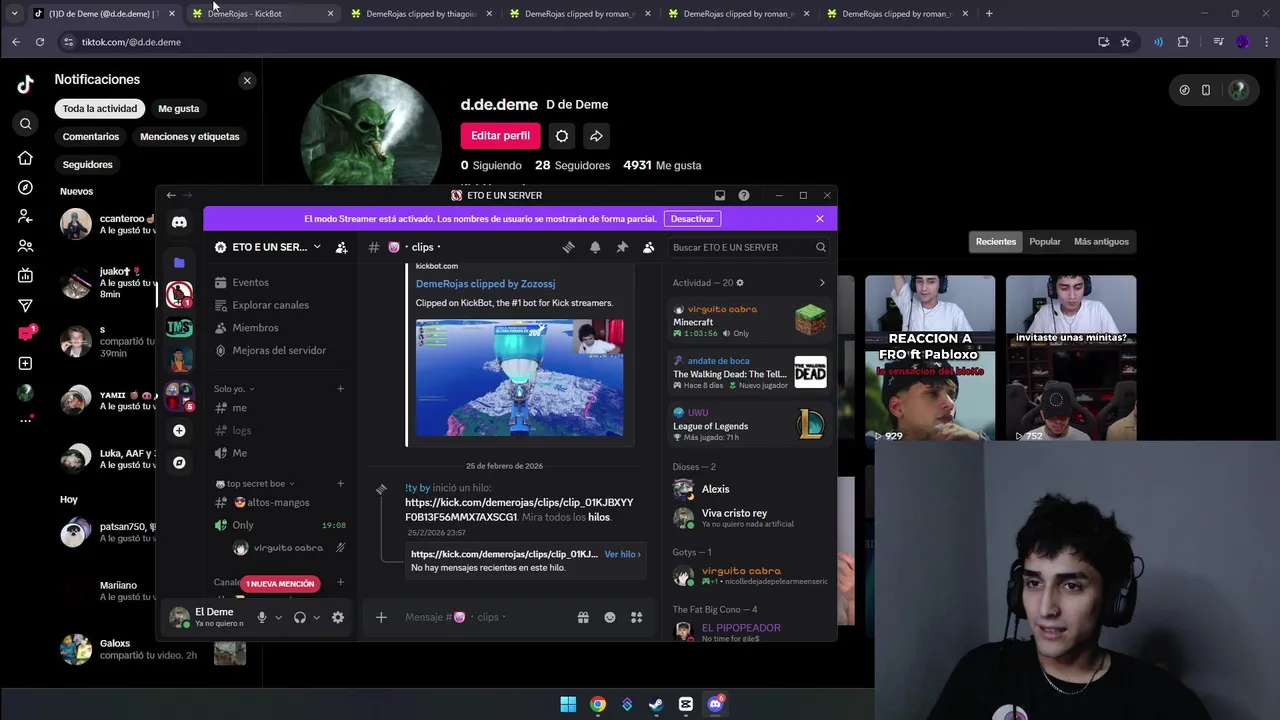Viewport: 1280px width, 720px height.
Task: Open the emoji picker in Discord
Action: click(610, 618)
